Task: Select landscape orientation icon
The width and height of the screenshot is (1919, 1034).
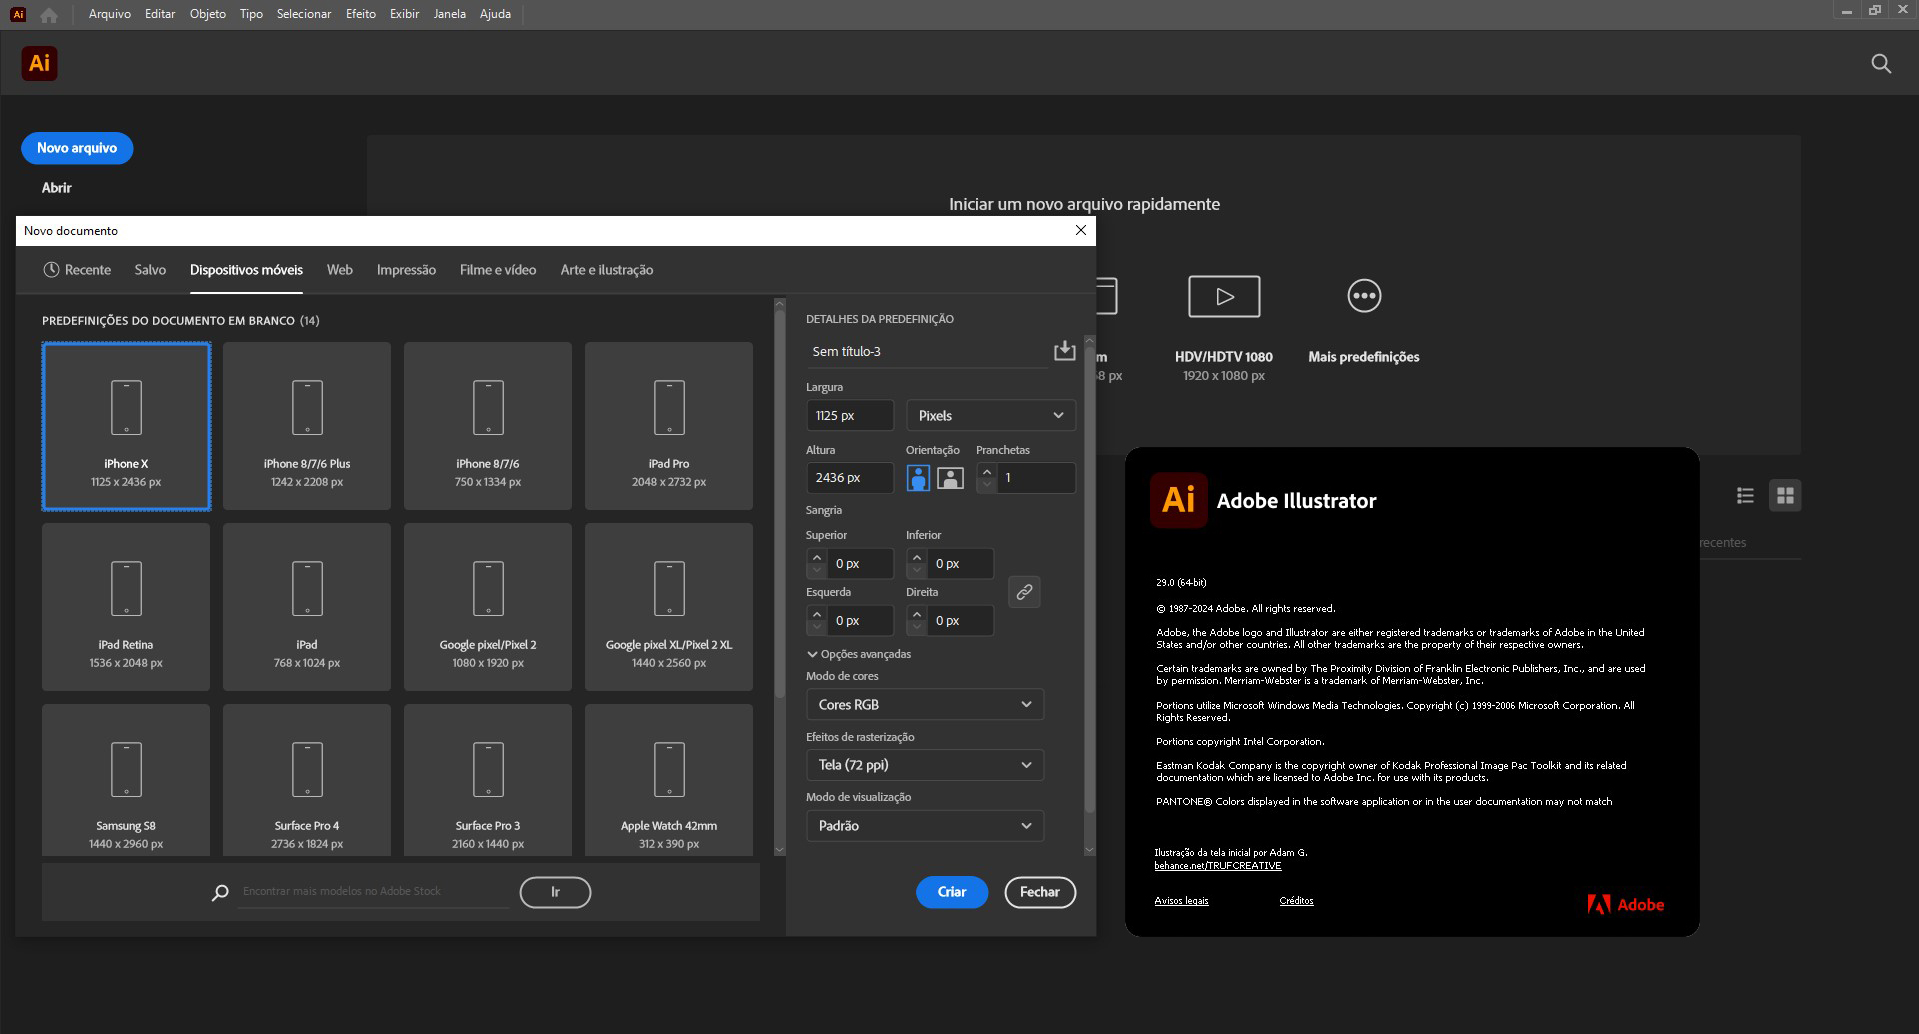Action: (x=950, y=478)
